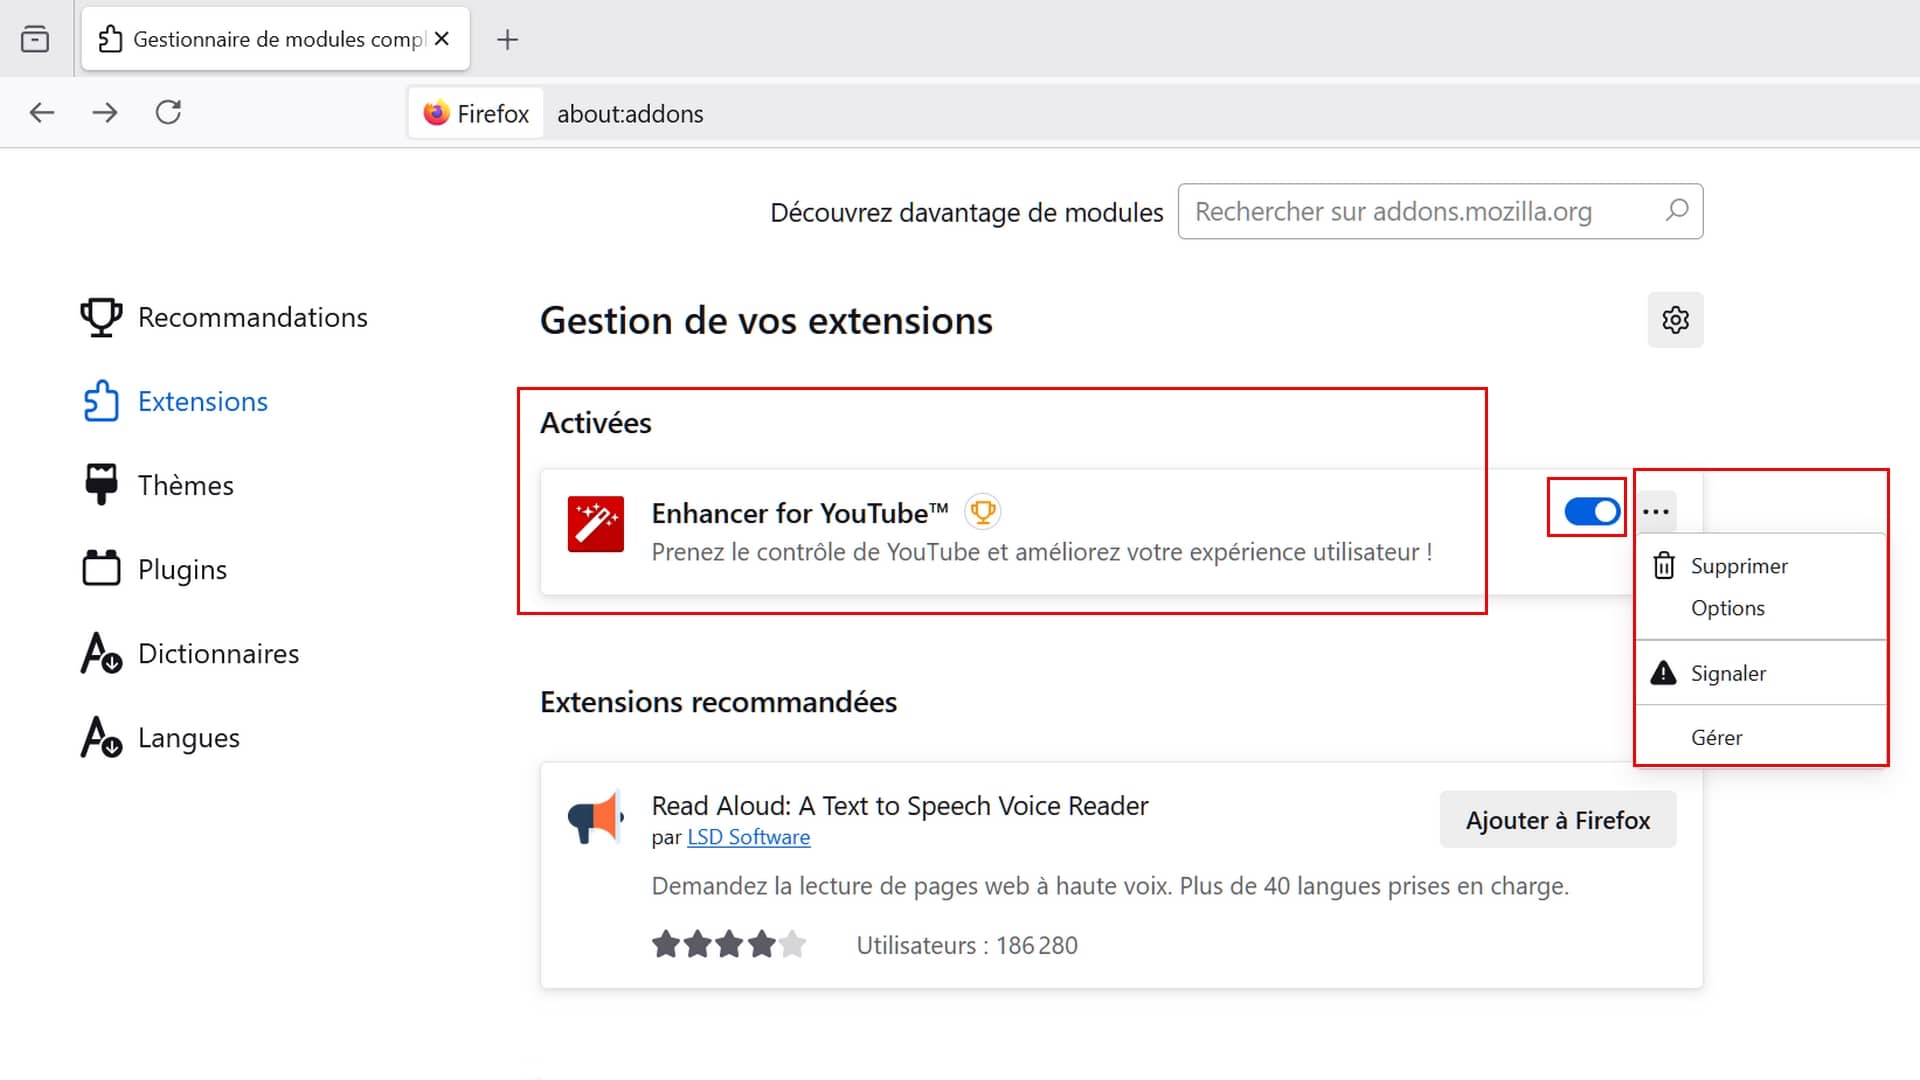The width and height of the screenshot is (1920, 1080).
Task: Collapse the three-dot extension options menu
Action: click(1656, 512)
